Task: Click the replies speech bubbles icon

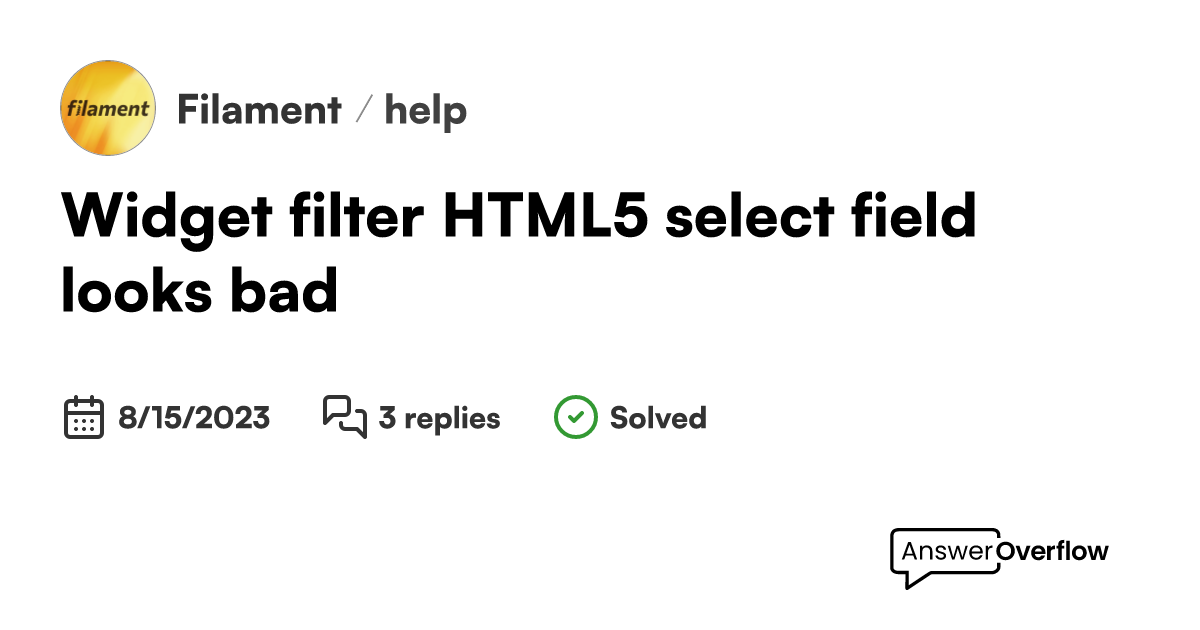Action: point(345,417)
